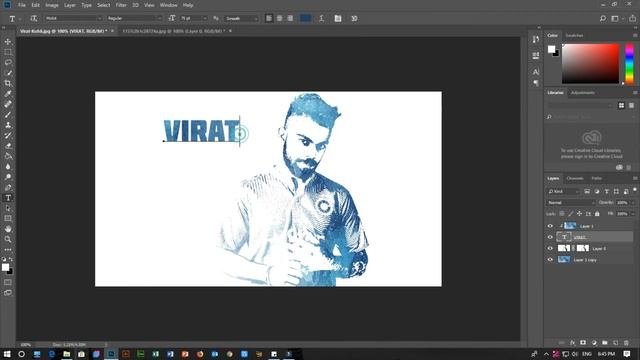
Task: Select the Brush tool
Action: point(8,115)
